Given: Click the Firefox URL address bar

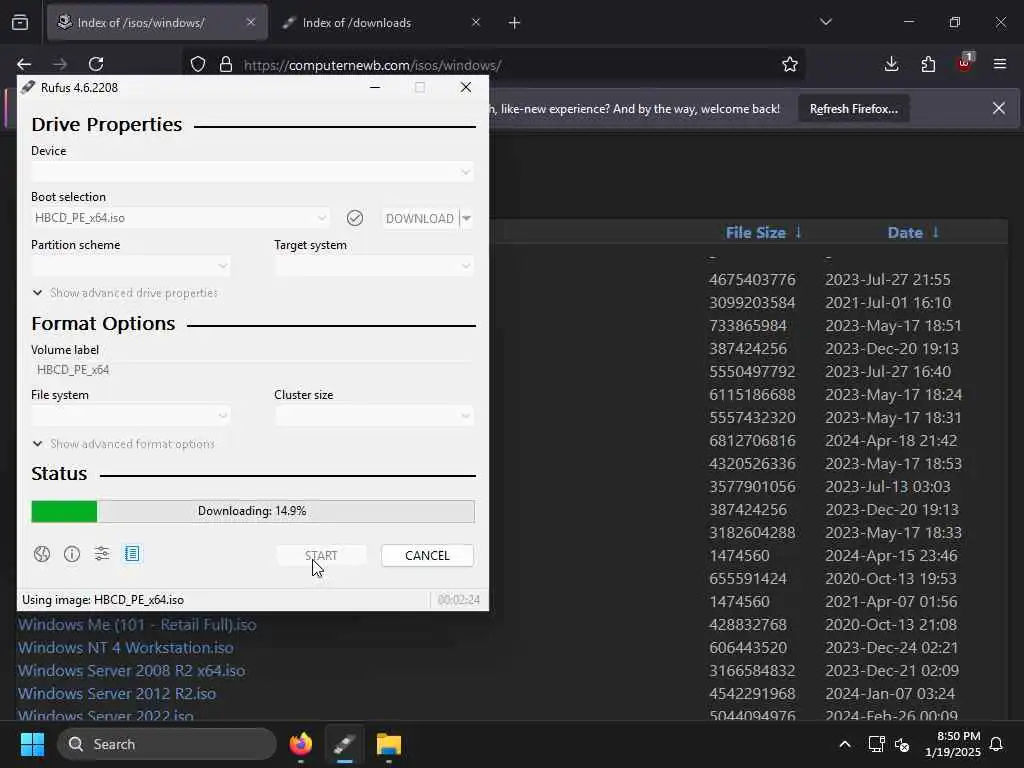Looking at the screenshot, I should [493, 65].
